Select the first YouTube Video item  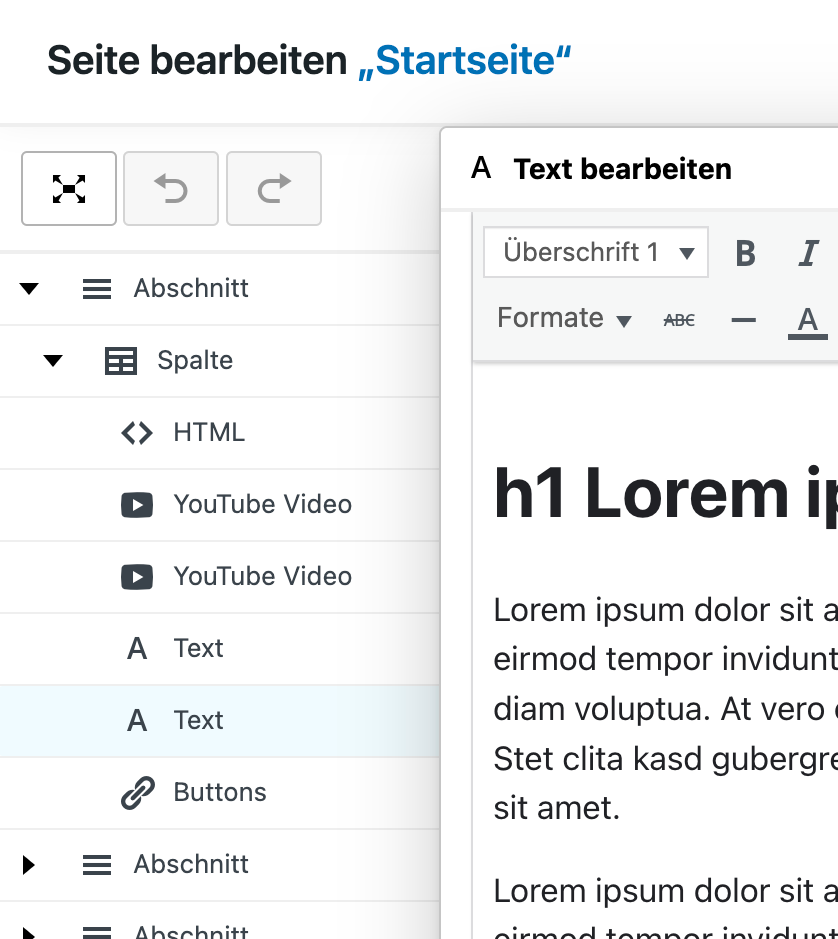pos(262,505)
